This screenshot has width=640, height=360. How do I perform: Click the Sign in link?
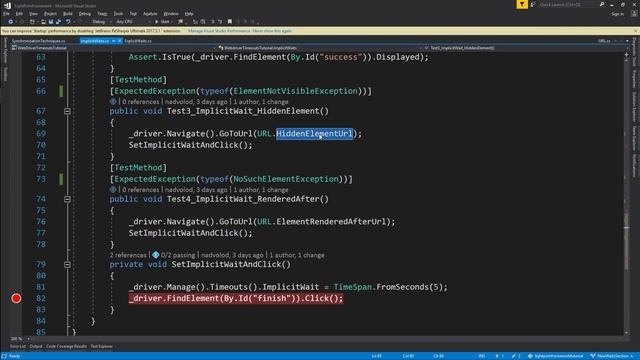coord(618,14)
